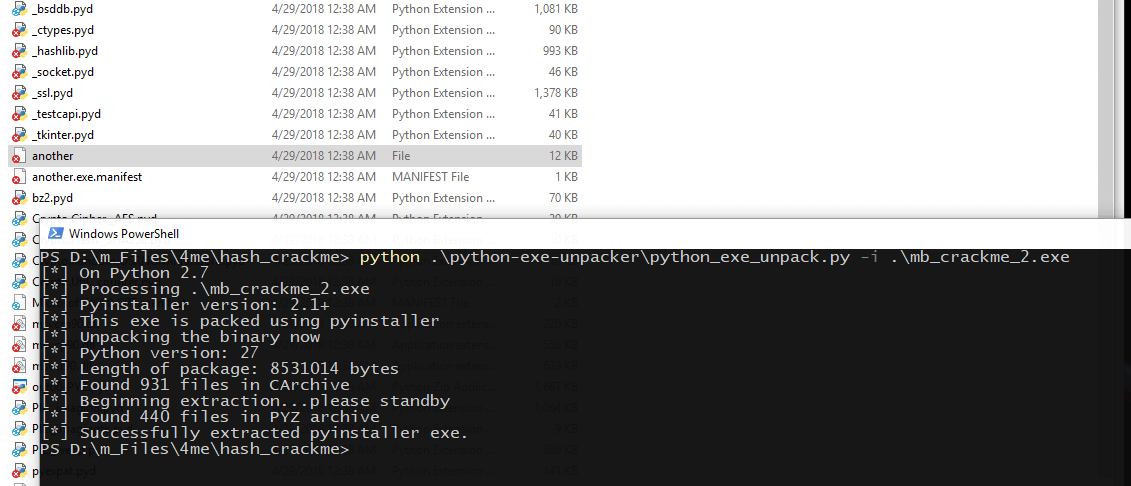Click the blank file icon of 'another'
Image resolution: width=1131 pixels, height=486 pixels.
coord(19,156)
